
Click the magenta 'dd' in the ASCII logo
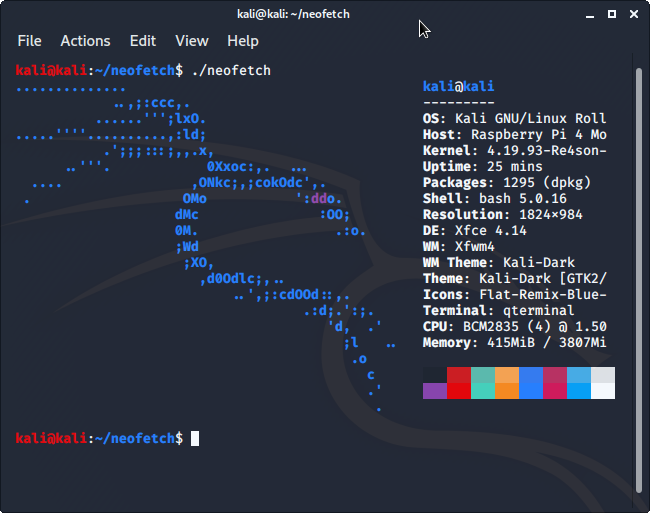[x=319, y=198]
